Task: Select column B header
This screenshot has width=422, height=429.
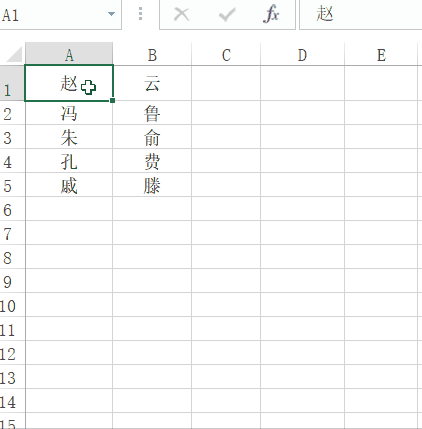Action: (x=152, y=54)
